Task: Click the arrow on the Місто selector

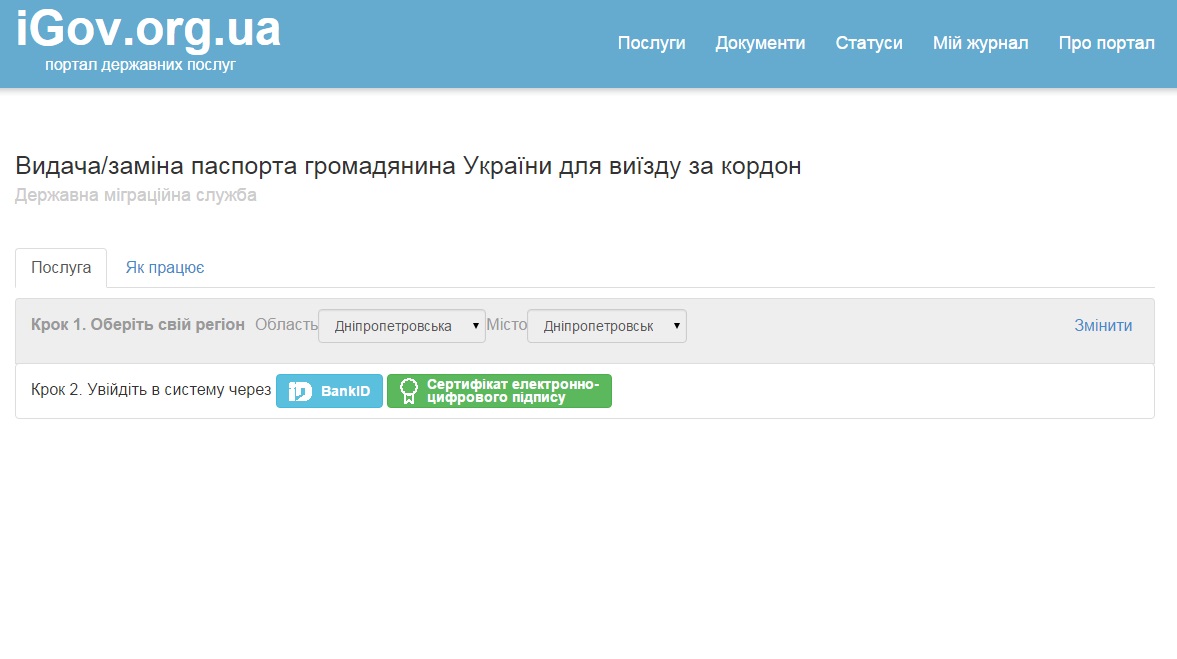Action: (x=677, y=326)
